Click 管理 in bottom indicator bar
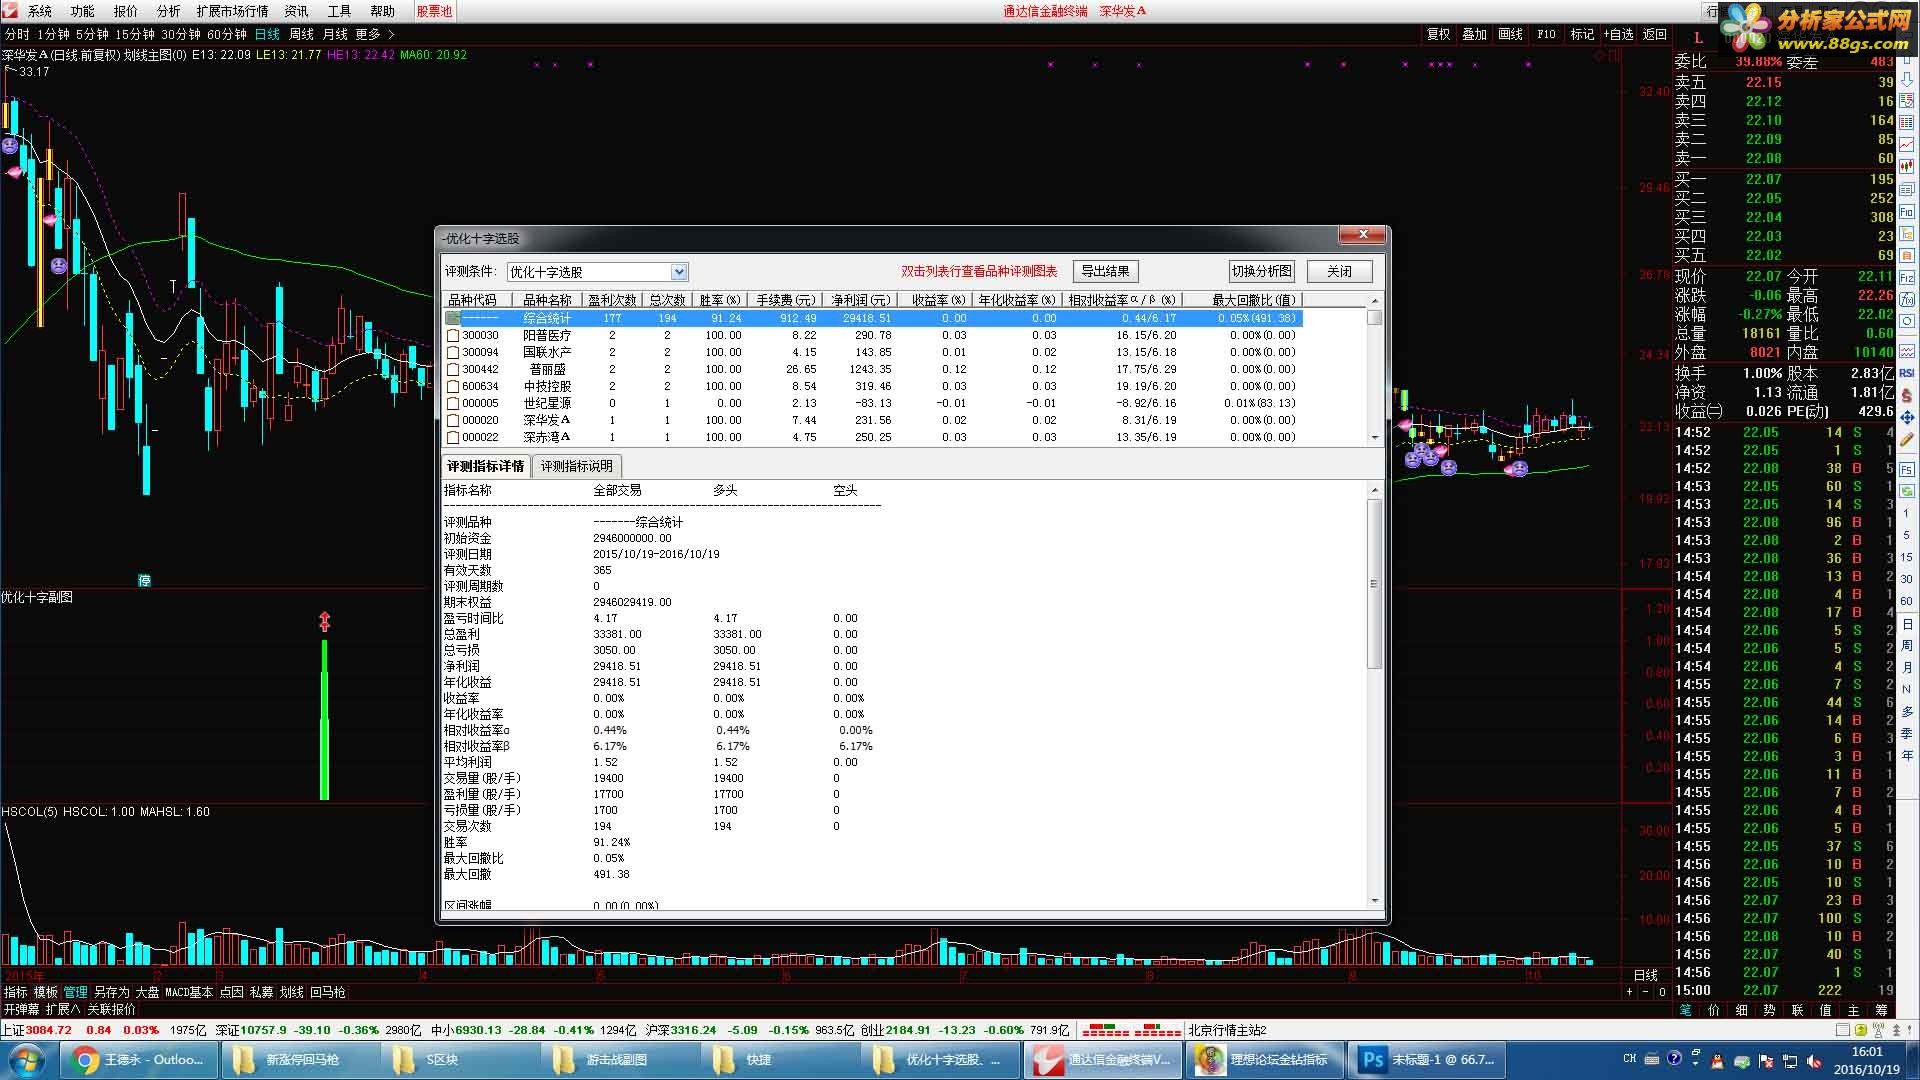Image resolution: width=1920 pixels, height=1080 pixels. [76, 992]
